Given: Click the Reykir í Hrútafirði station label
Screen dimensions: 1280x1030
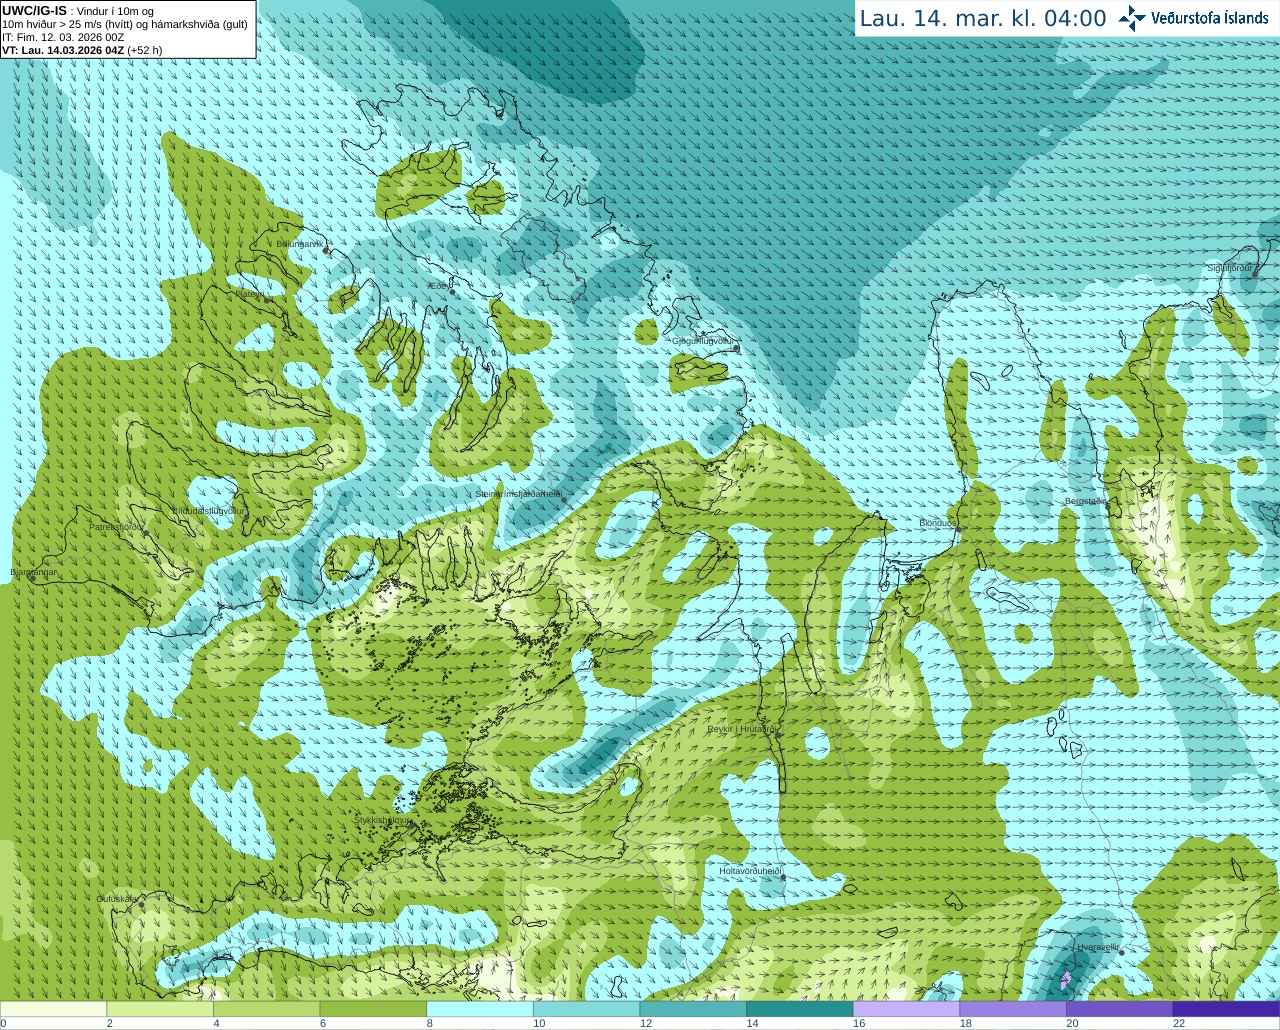Looking at the screenshot, I should coord(742,729).
